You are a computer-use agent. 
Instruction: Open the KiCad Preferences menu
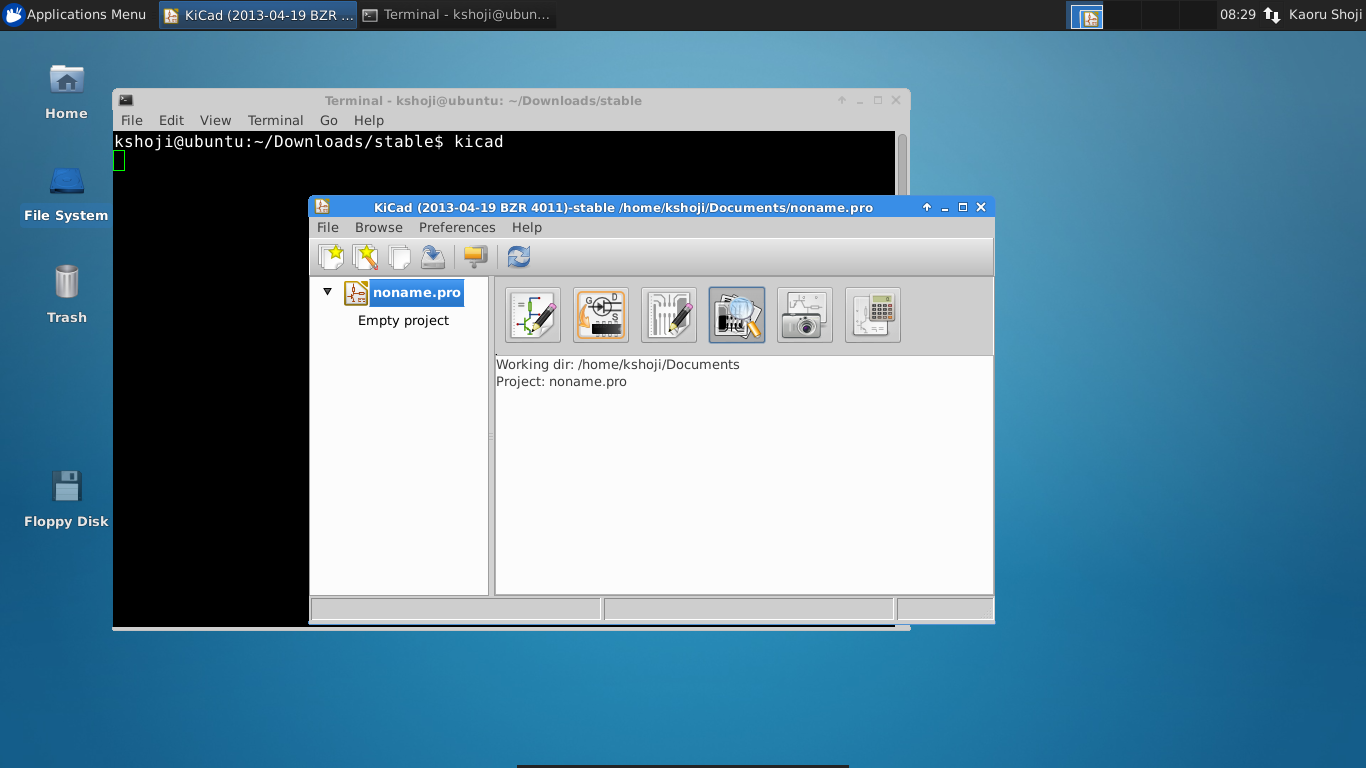point(457,227)
